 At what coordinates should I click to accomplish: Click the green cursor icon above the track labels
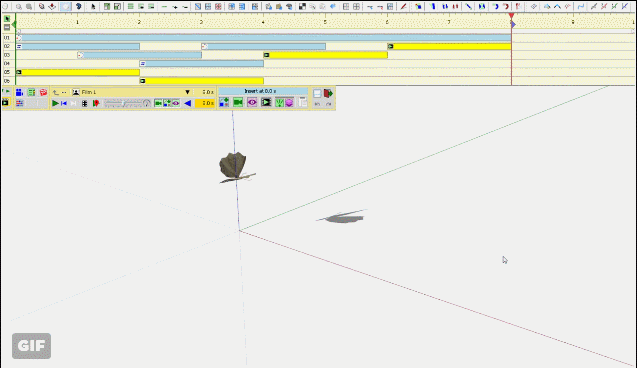coord(7,19)
